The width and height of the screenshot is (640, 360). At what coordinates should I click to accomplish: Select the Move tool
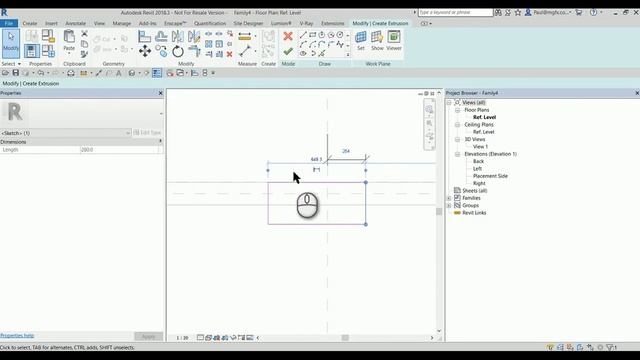(144, 51)
